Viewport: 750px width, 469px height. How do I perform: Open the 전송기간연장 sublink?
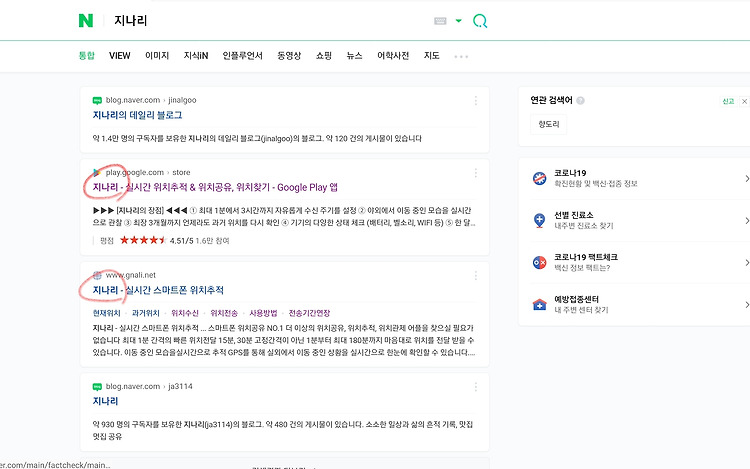(x=309, y=313)
